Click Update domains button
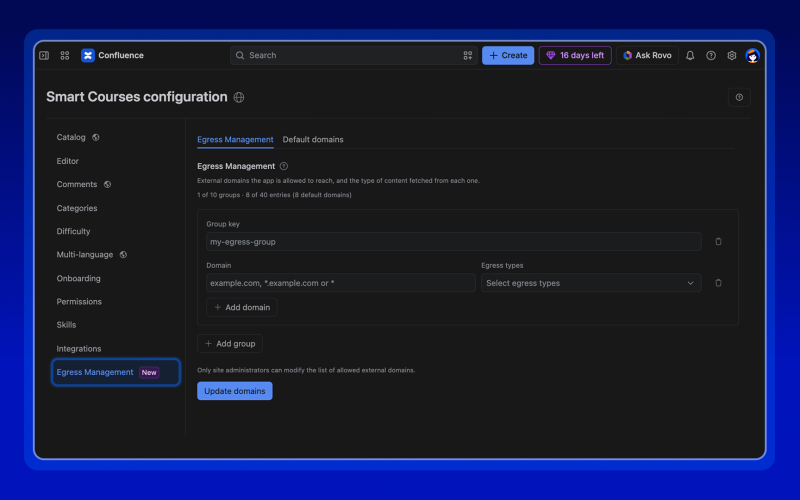Viewport: 800px width, 500px height. (235, 391)
